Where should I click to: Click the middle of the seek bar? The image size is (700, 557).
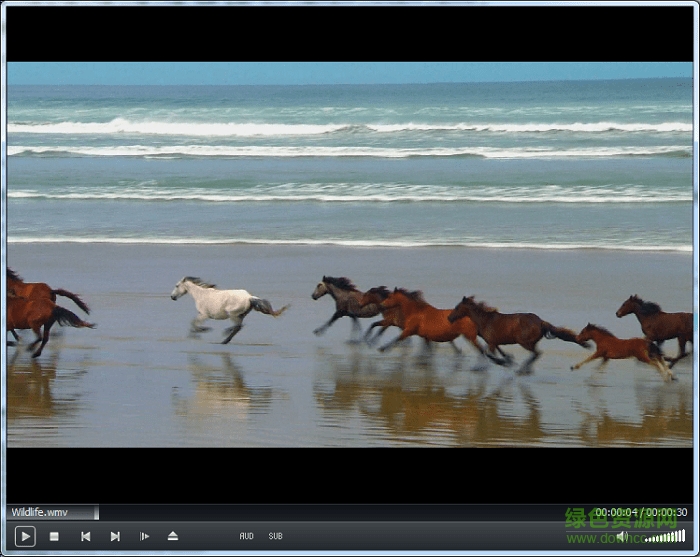[x=350, y=513]
